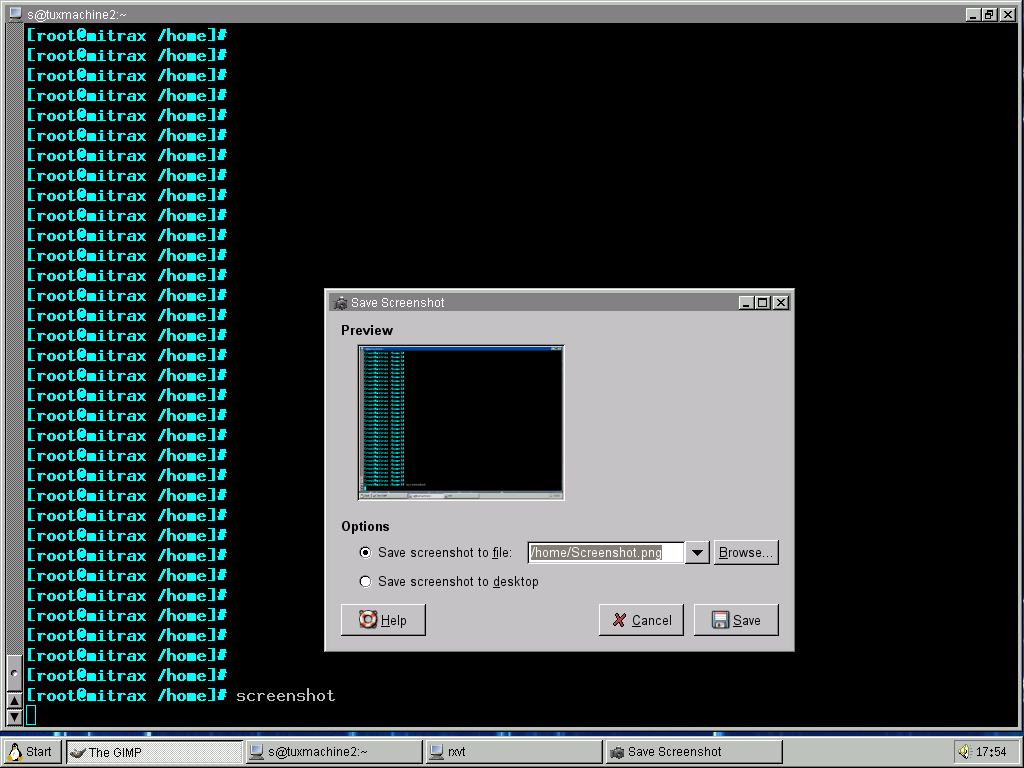Open the Start menu

[x=31, y=752]
